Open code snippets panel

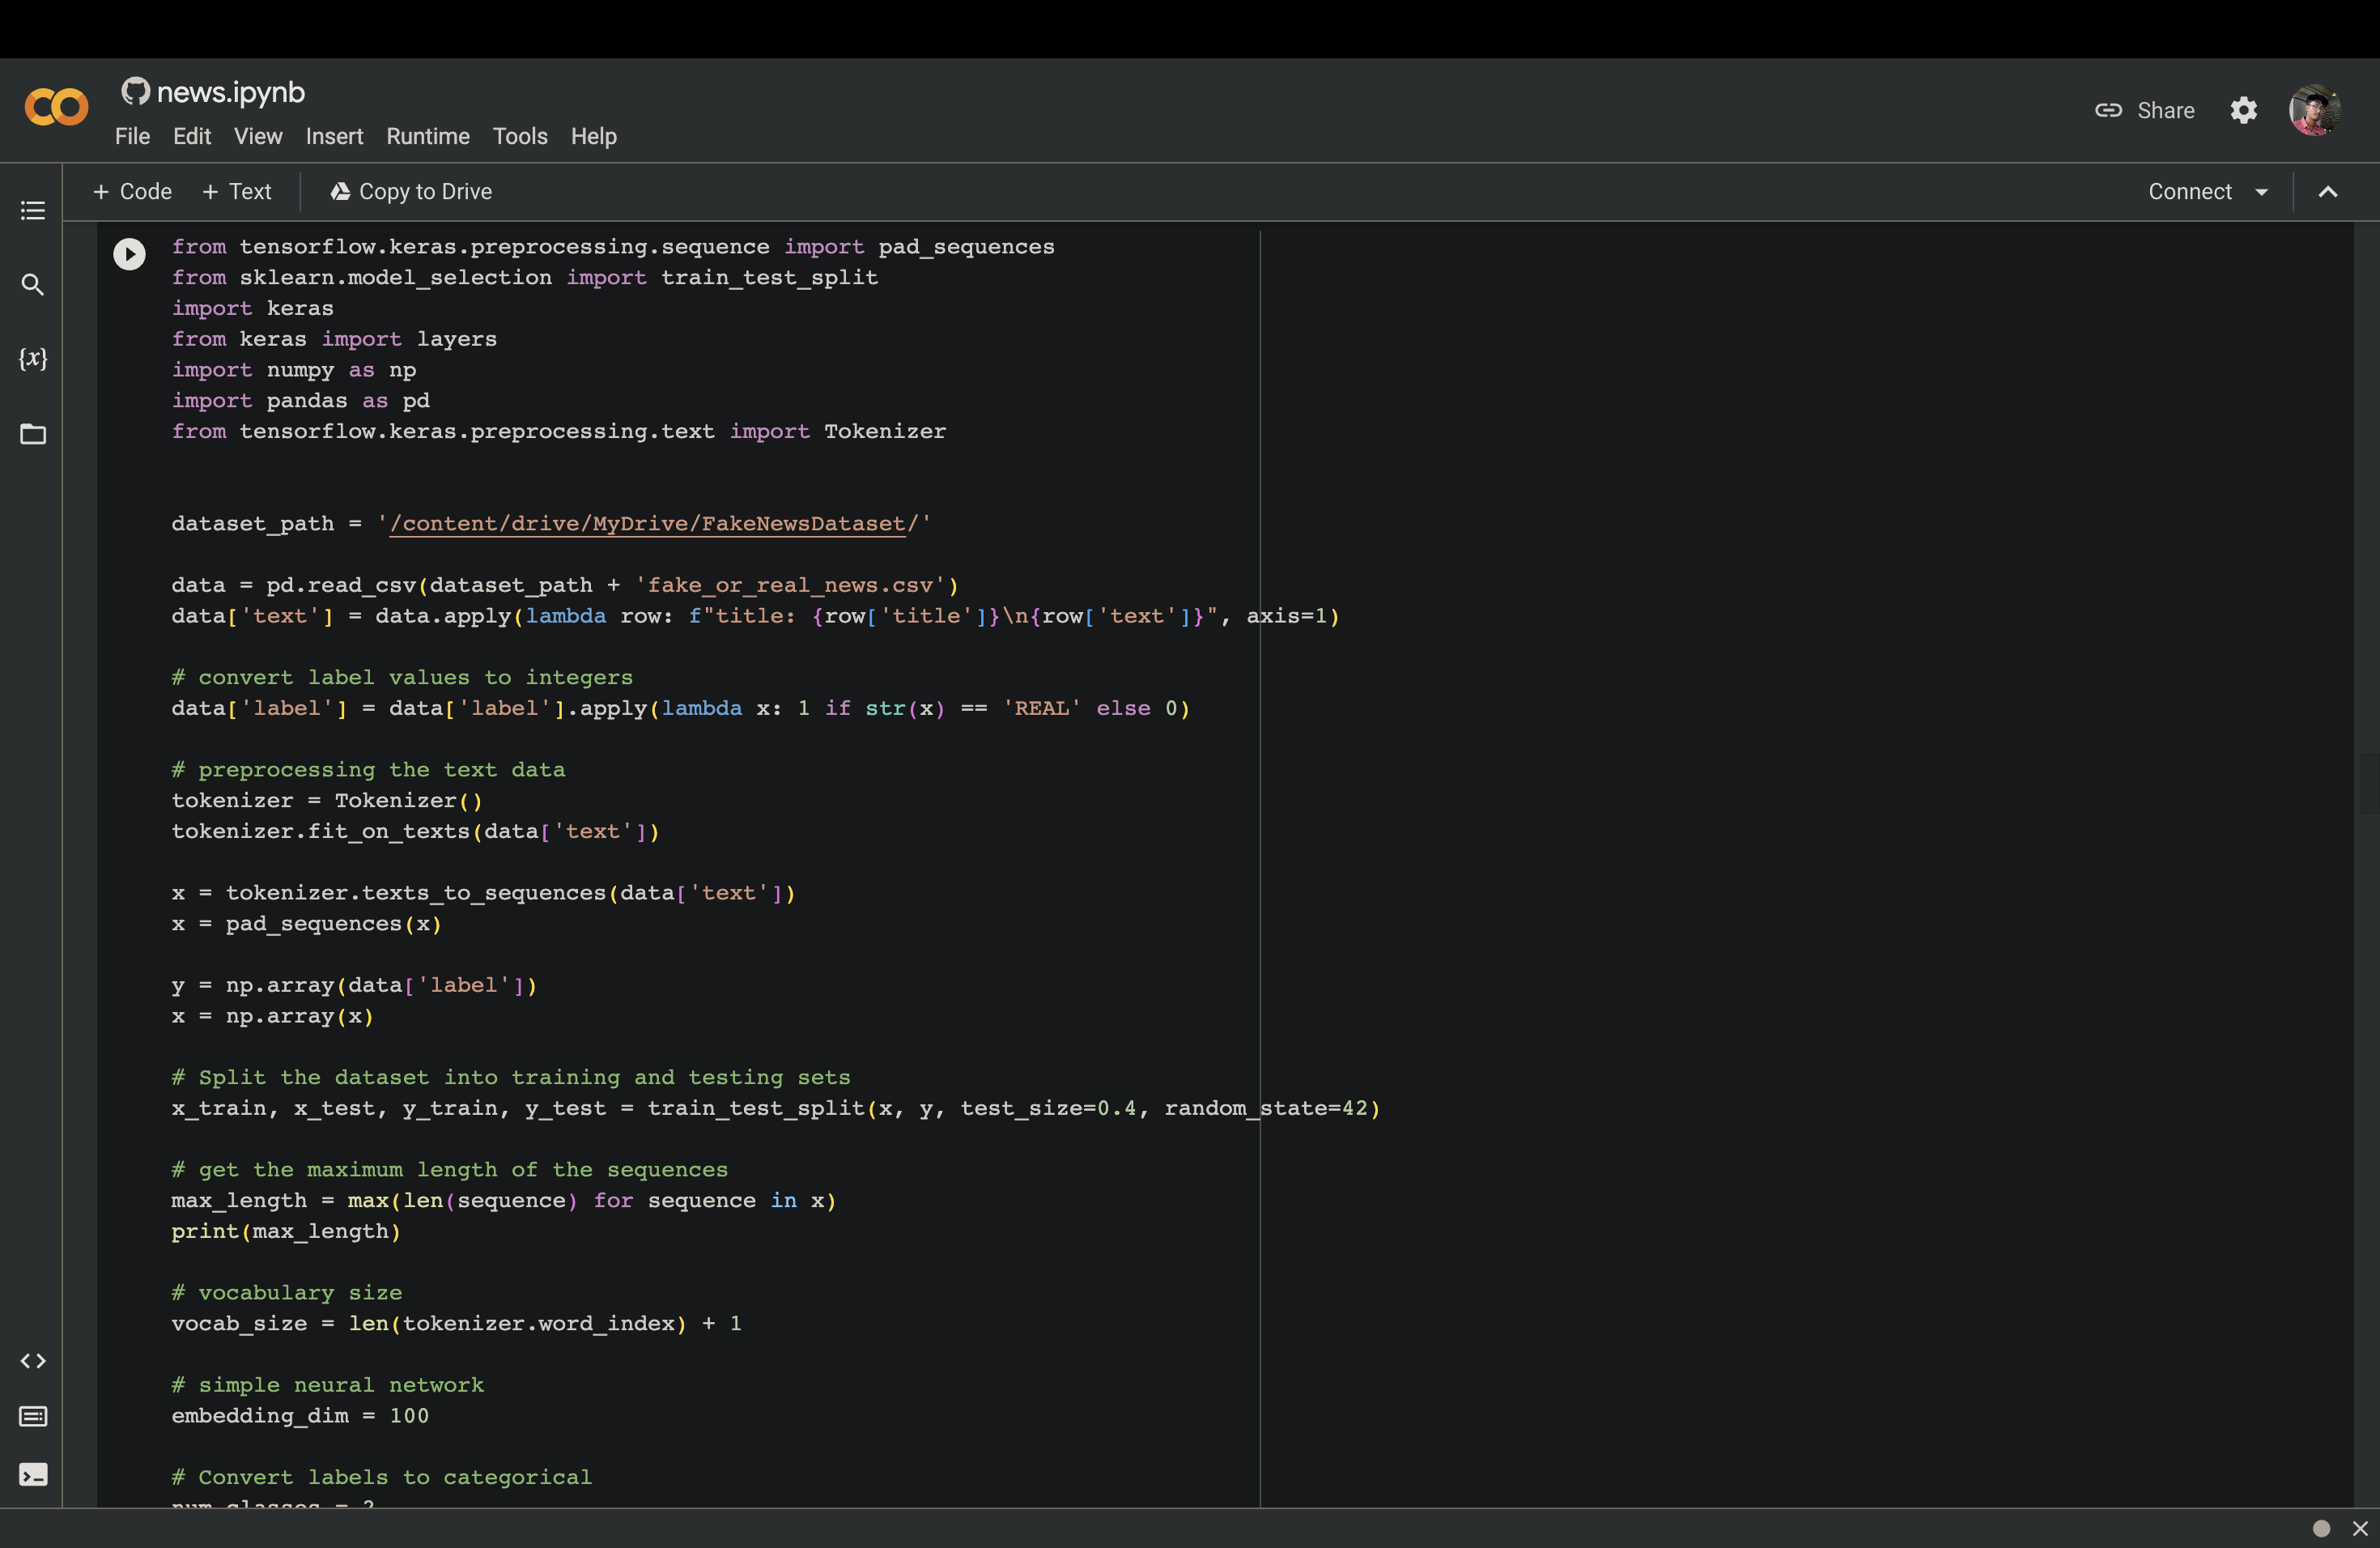point(33,1361)
